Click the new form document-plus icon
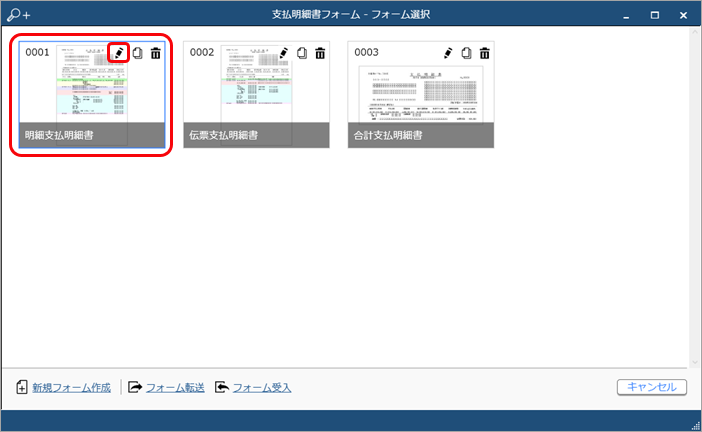 [22, 387]
